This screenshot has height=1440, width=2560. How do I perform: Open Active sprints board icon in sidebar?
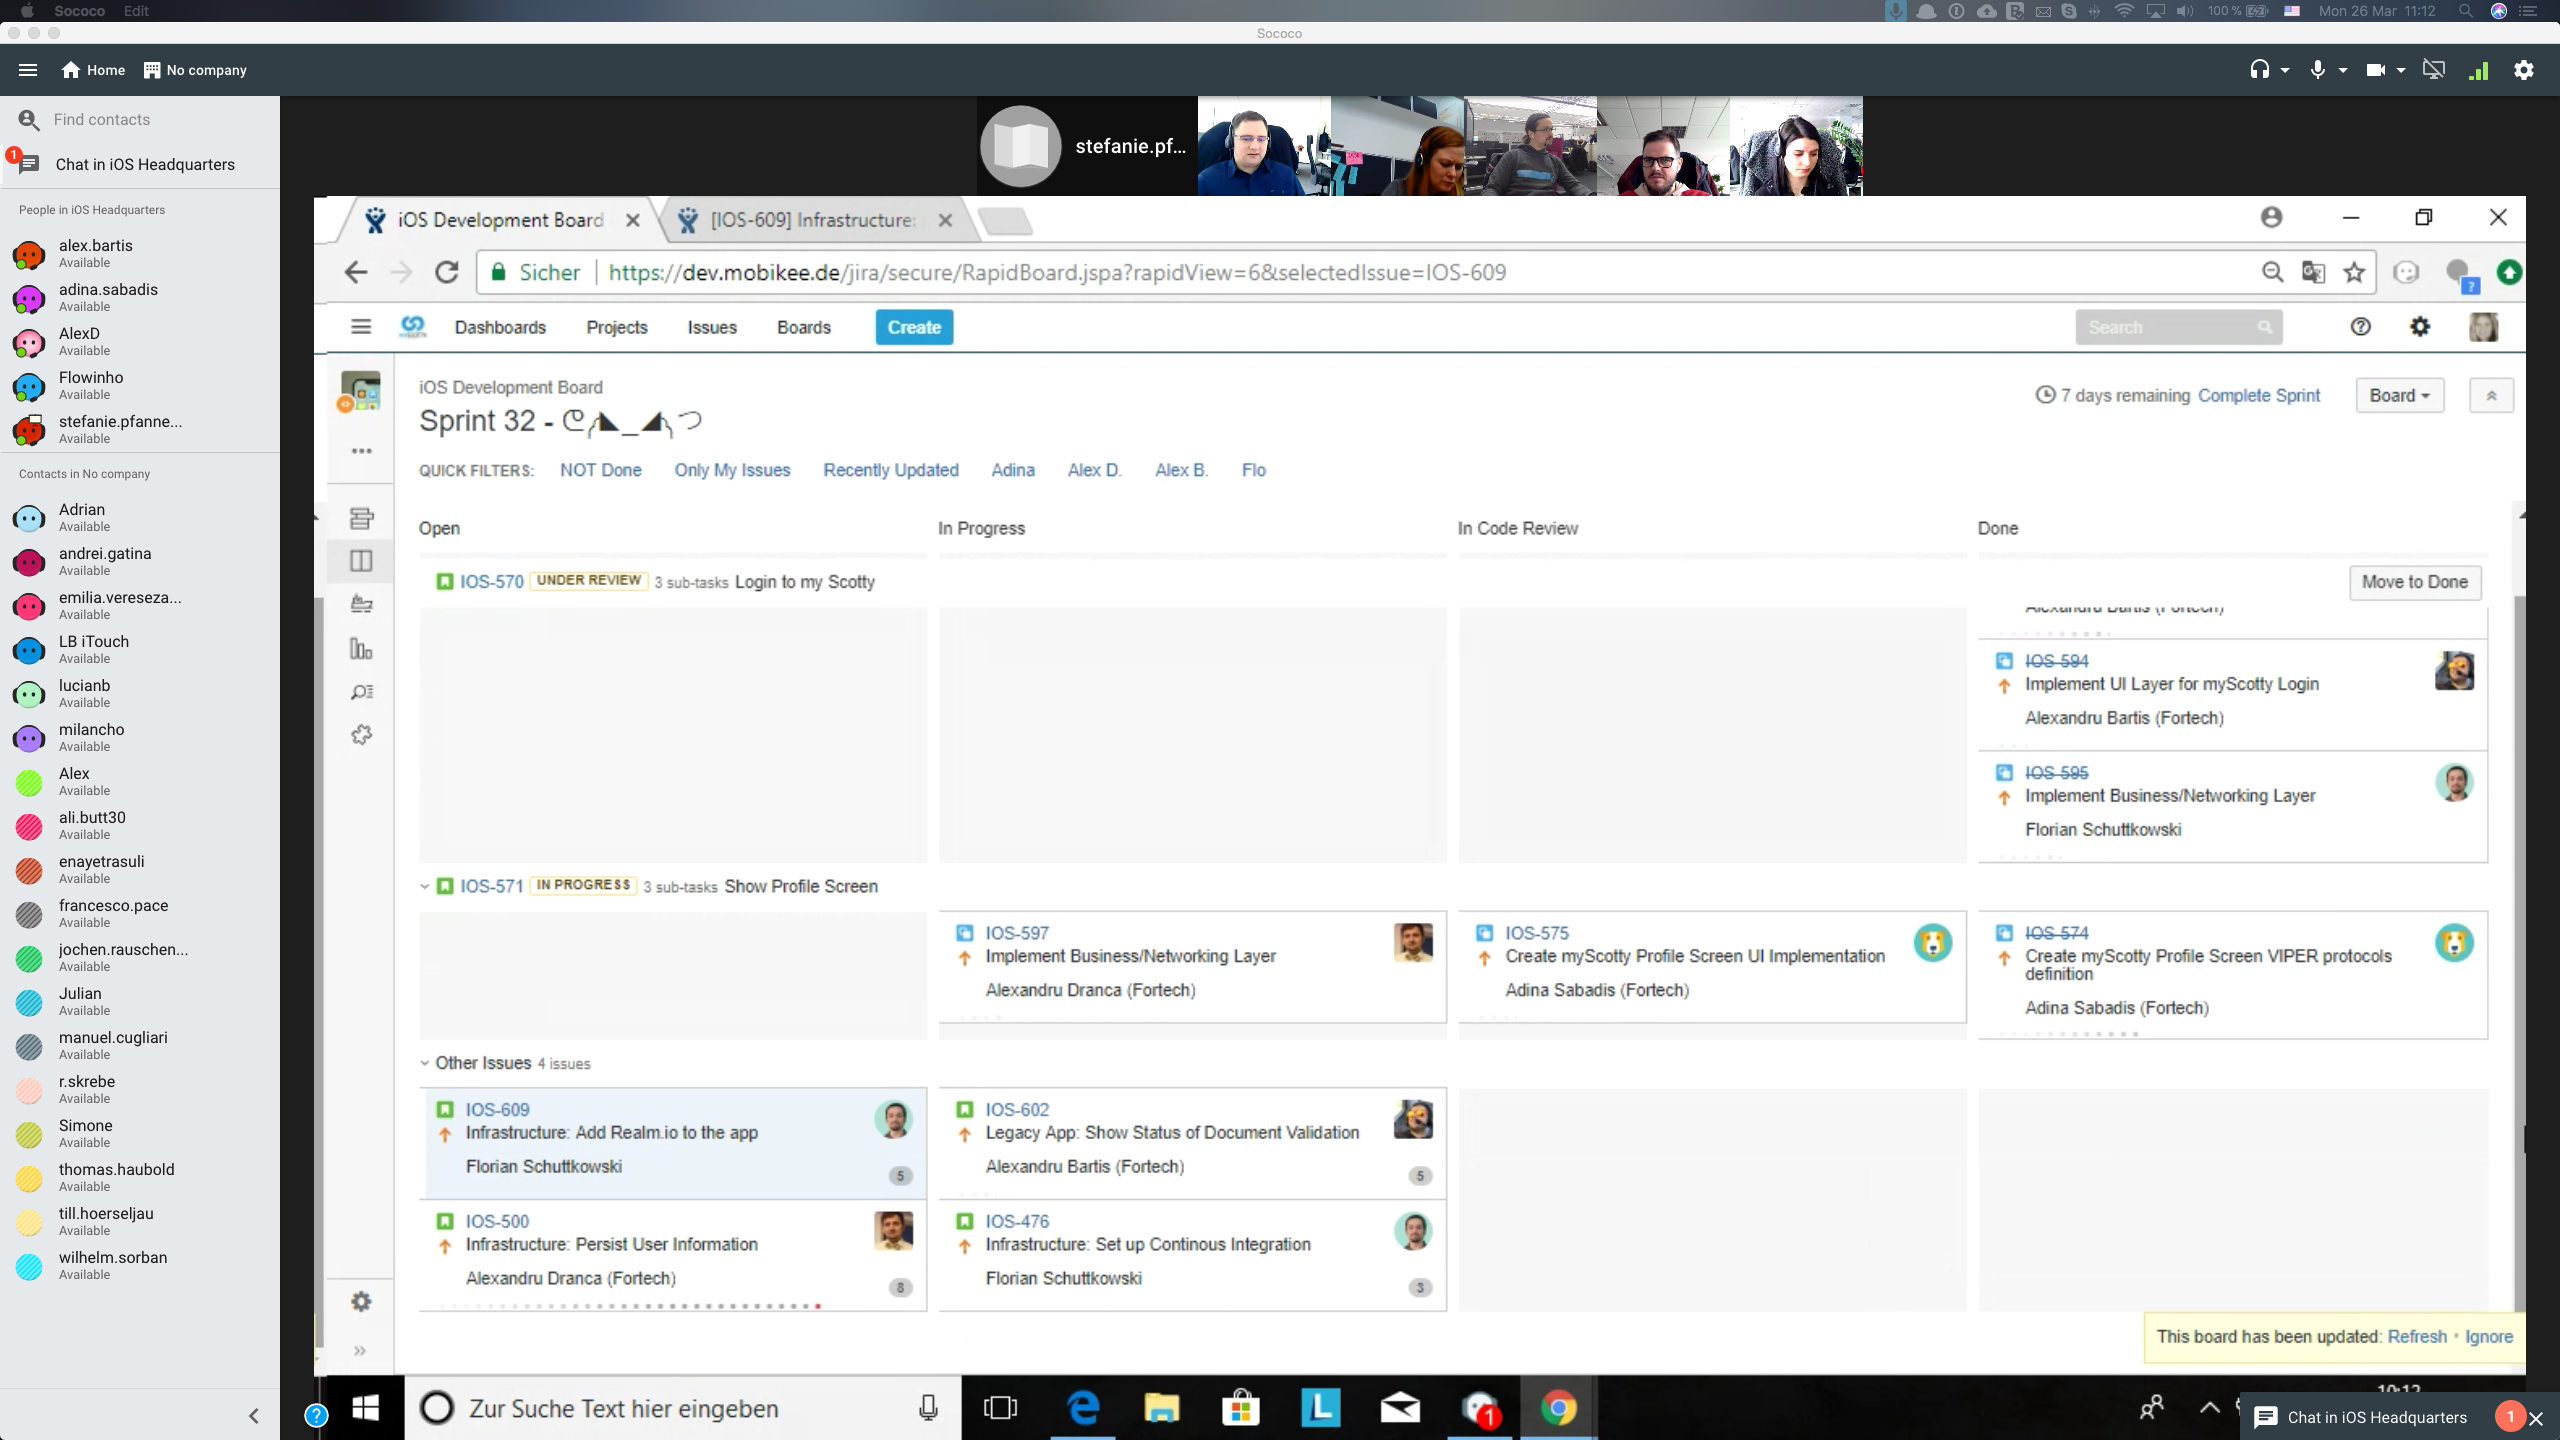pos(362,561)
